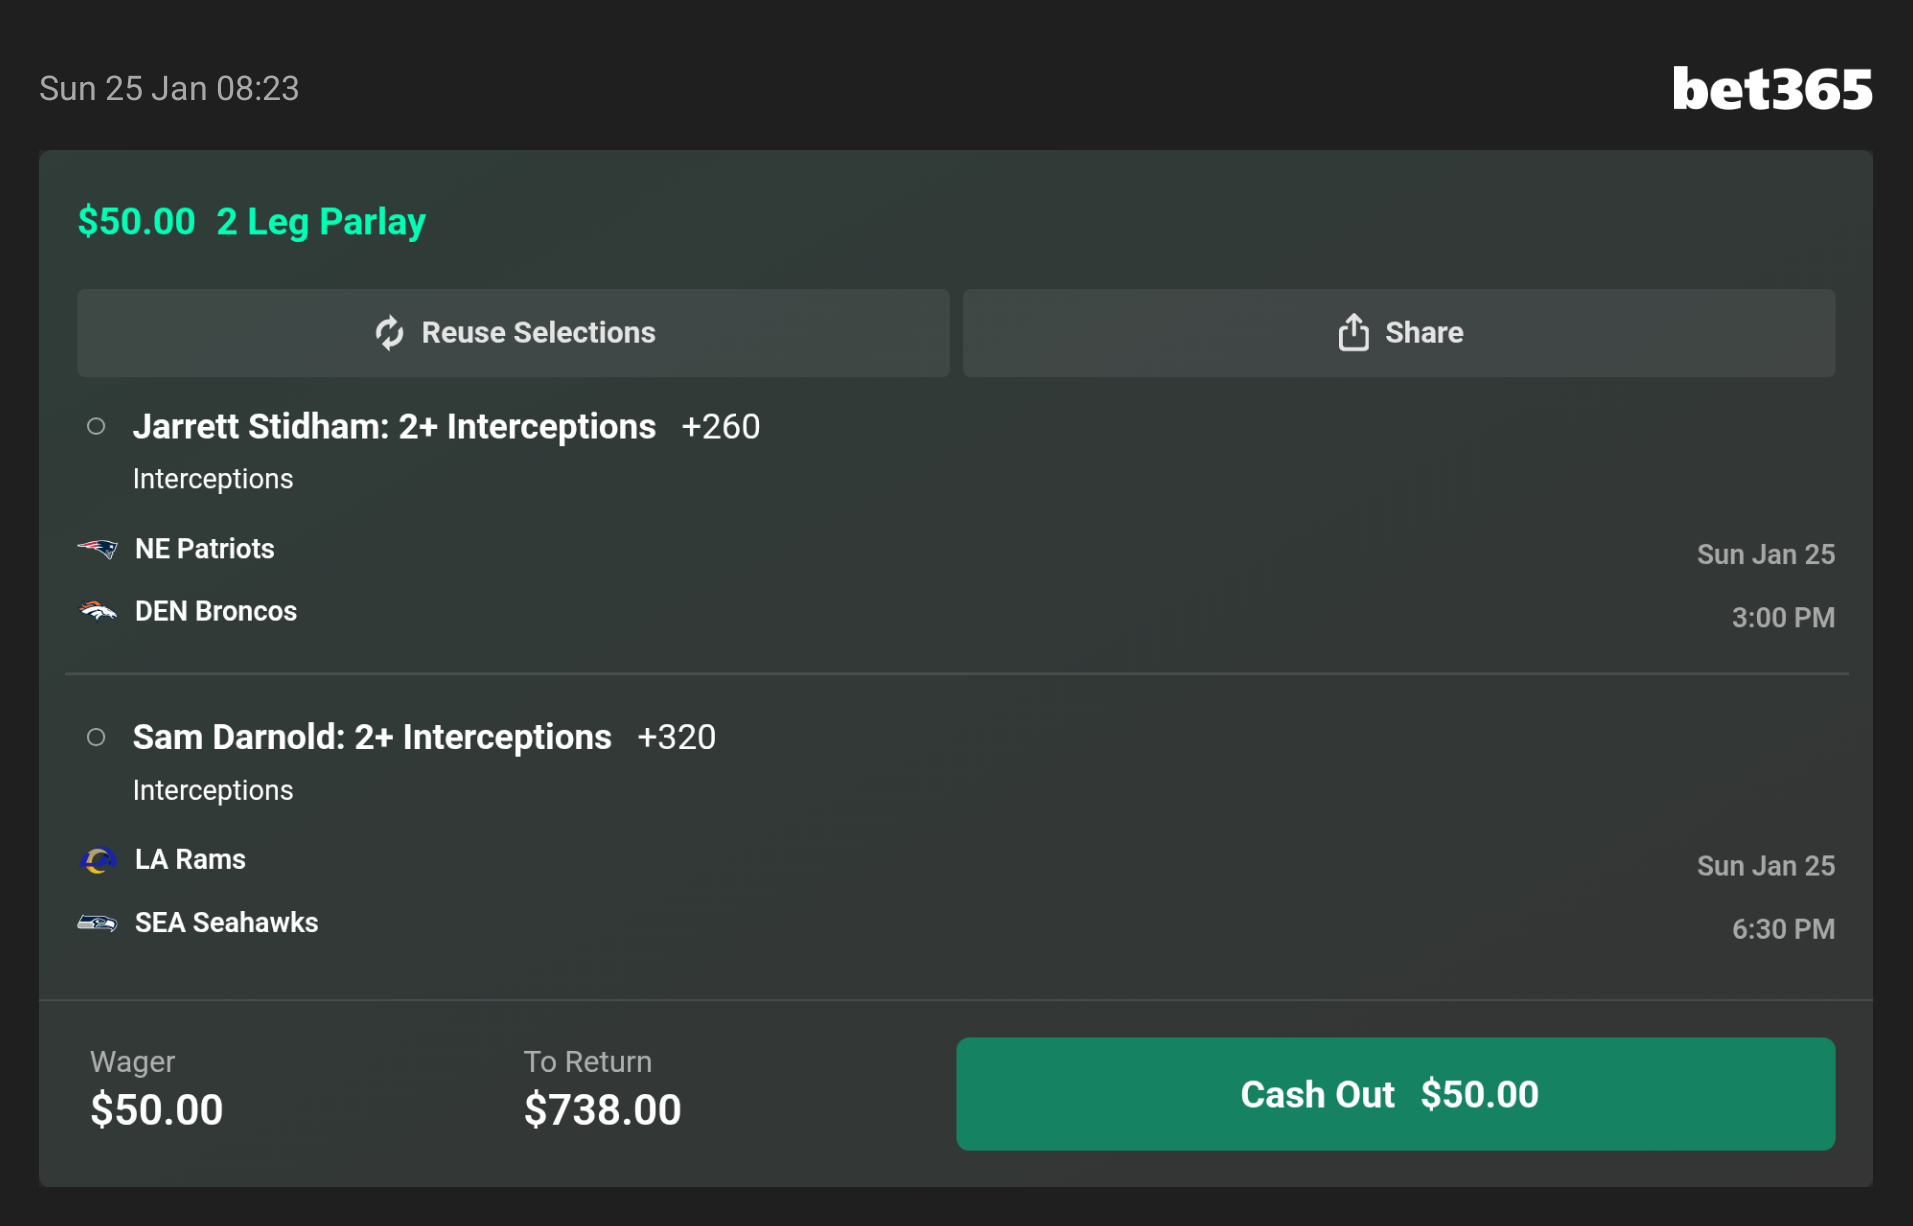
Task: Click the +320 odds value
Action: pos(676,738)
